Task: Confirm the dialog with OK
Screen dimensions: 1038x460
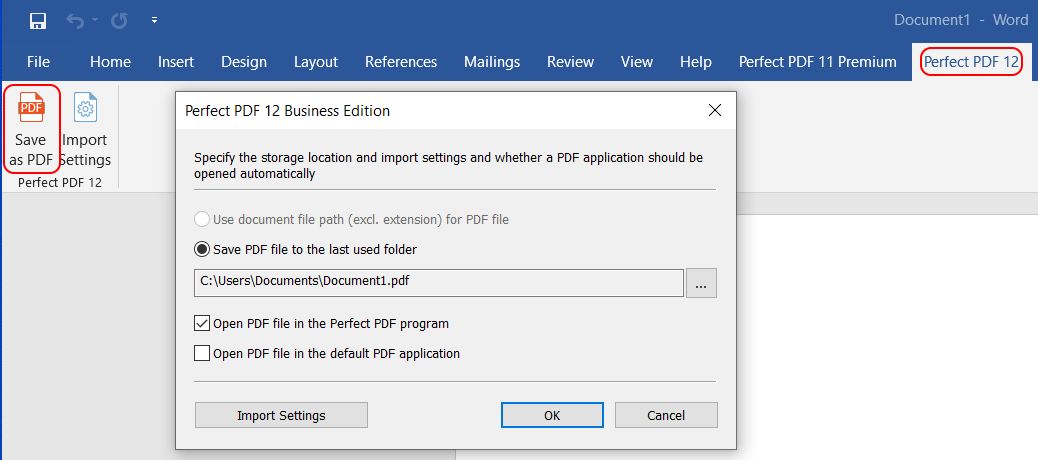Action: 552,416
